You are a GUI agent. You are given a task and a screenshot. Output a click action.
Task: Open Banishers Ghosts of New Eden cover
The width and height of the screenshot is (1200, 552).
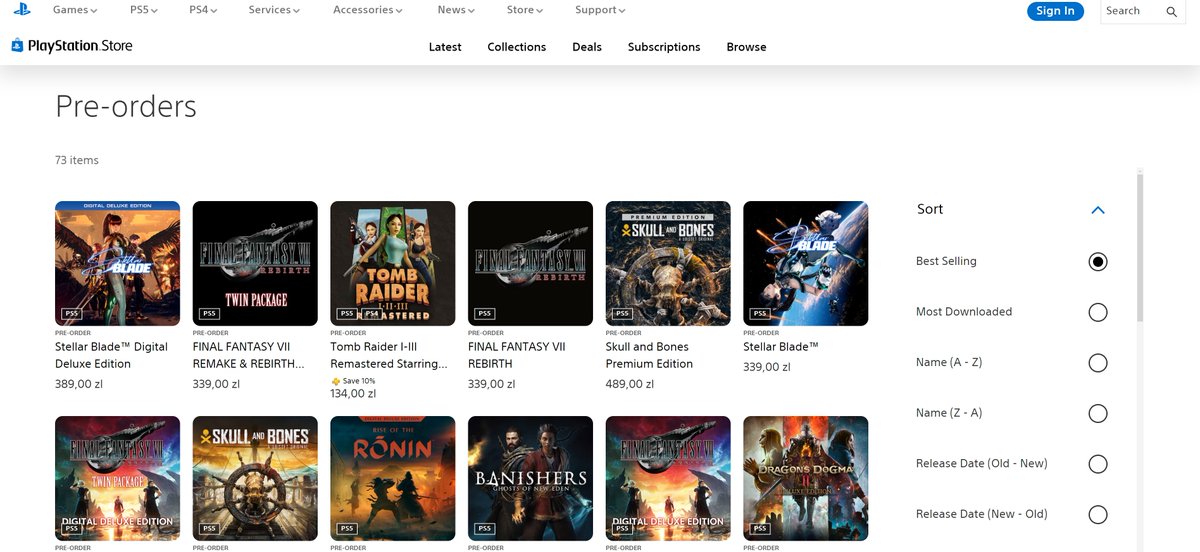click(x=530, y=478)
